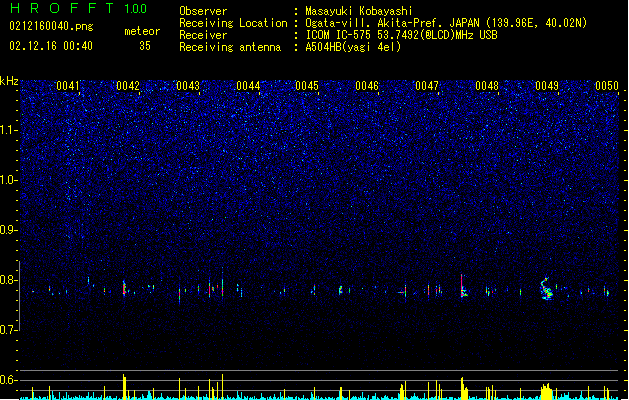The height and width of the screenshot is (400, 629).
Task: Click the red meteor echo below 0042
Action: (124, 288)
